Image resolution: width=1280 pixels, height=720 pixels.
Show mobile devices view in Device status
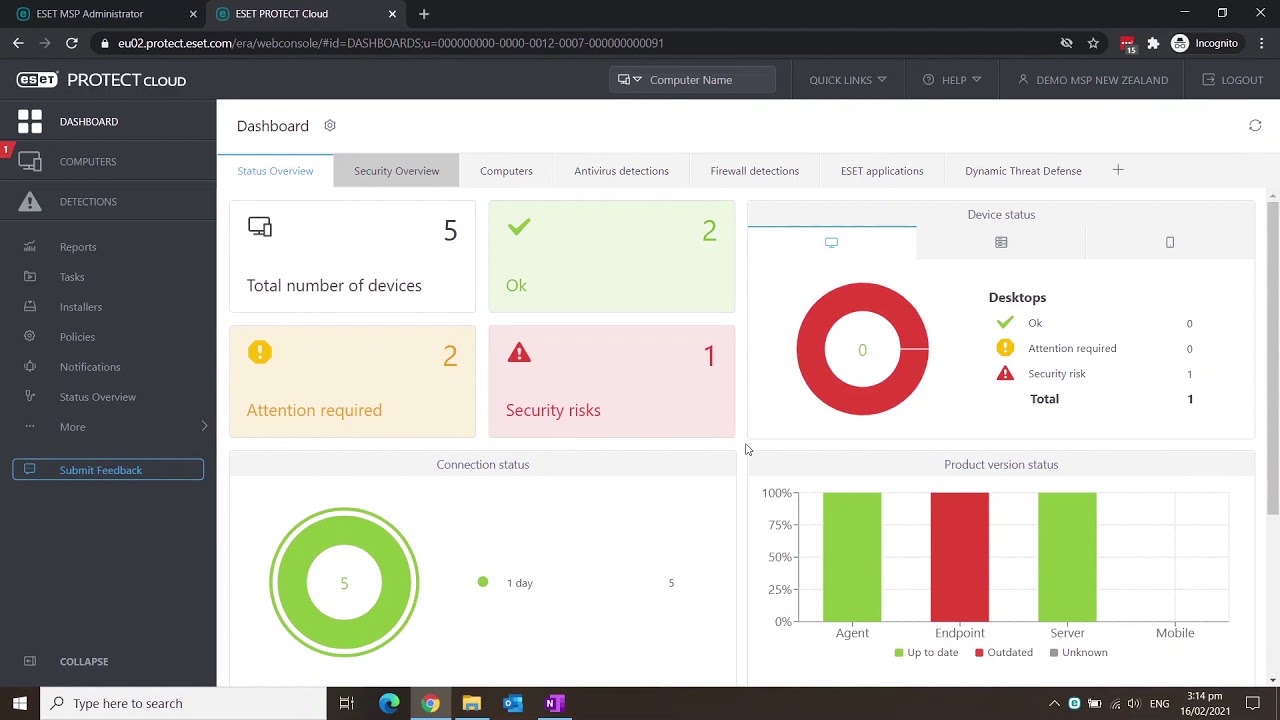coord(1170,242)
